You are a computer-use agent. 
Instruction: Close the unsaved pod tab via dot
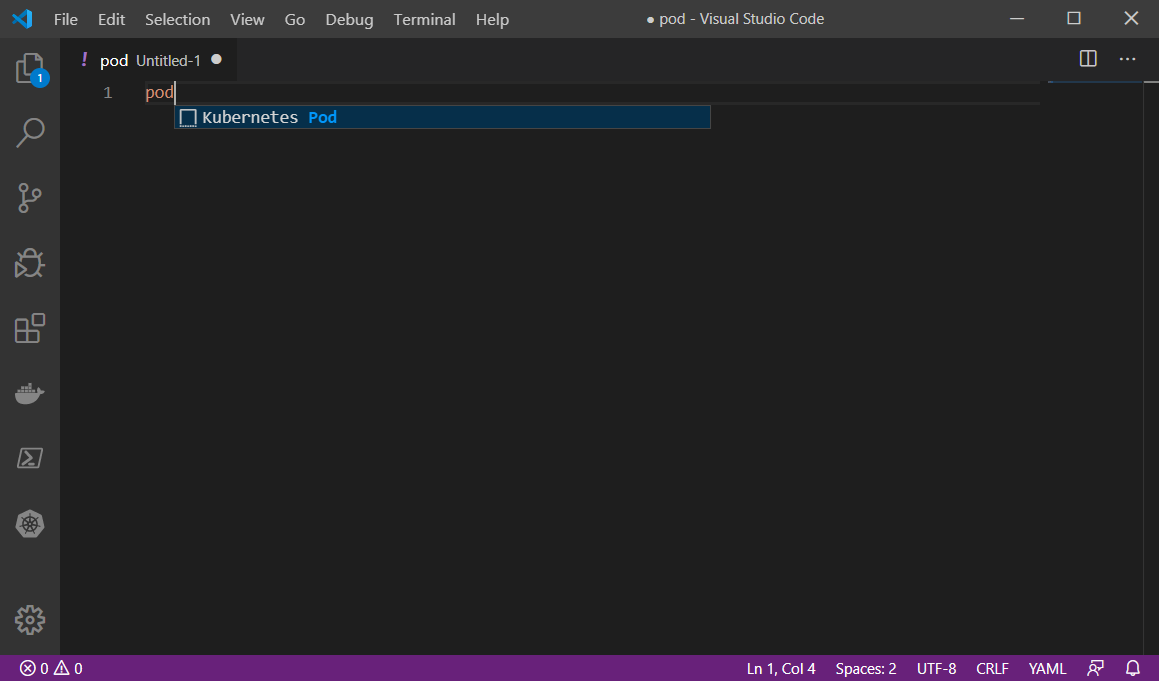click(x=217, y=59)
